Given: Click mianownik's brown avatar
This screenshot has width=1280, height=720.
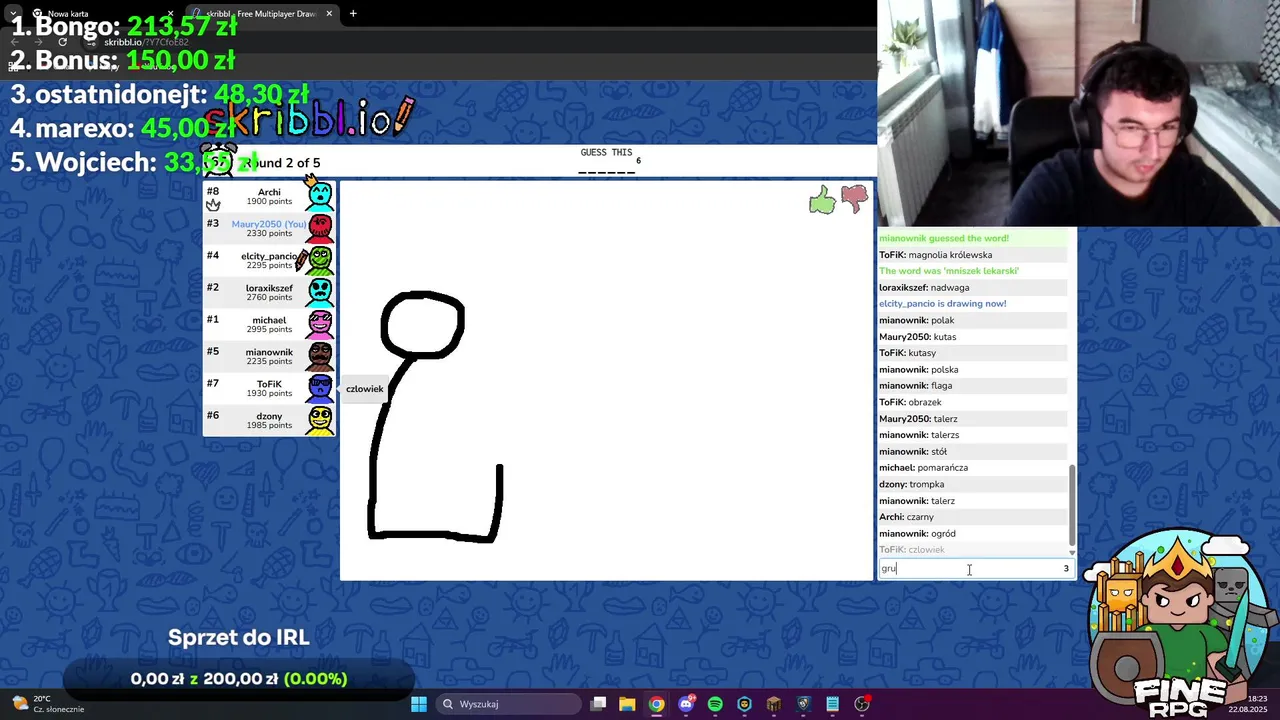Looking at the screenshot, I should (320, 356).
